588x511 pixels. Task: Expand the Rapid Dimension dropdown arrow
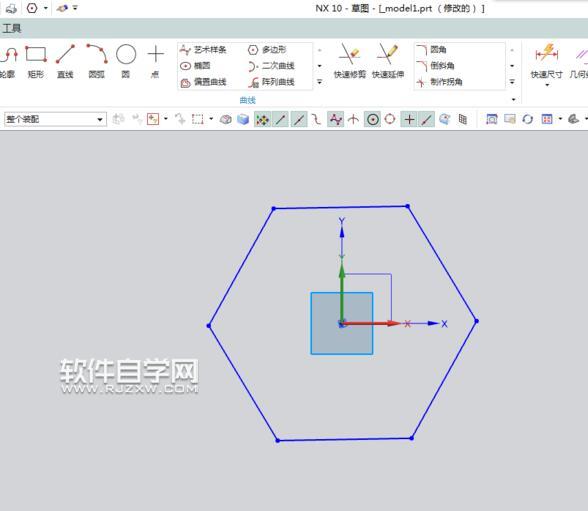pos(547,85)
